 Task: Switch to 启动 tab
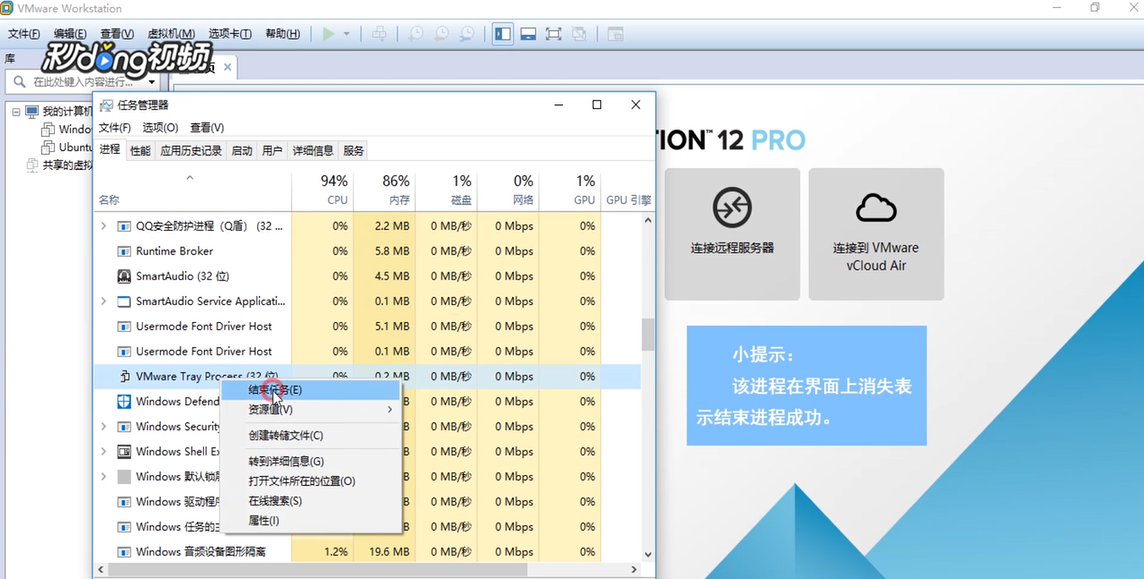click(x=241, y=151)
